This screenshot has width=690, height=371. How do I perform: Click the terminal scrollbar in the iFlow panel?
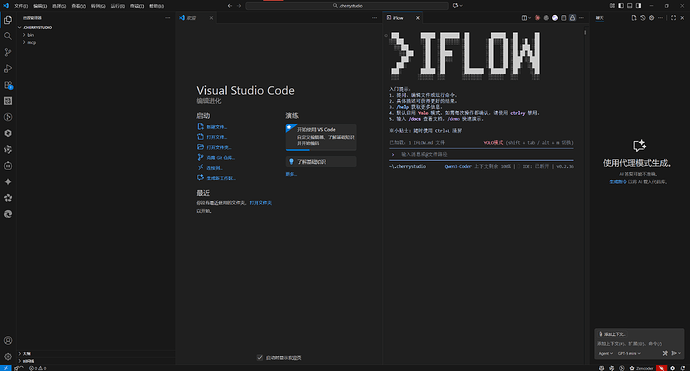(585, 33)
